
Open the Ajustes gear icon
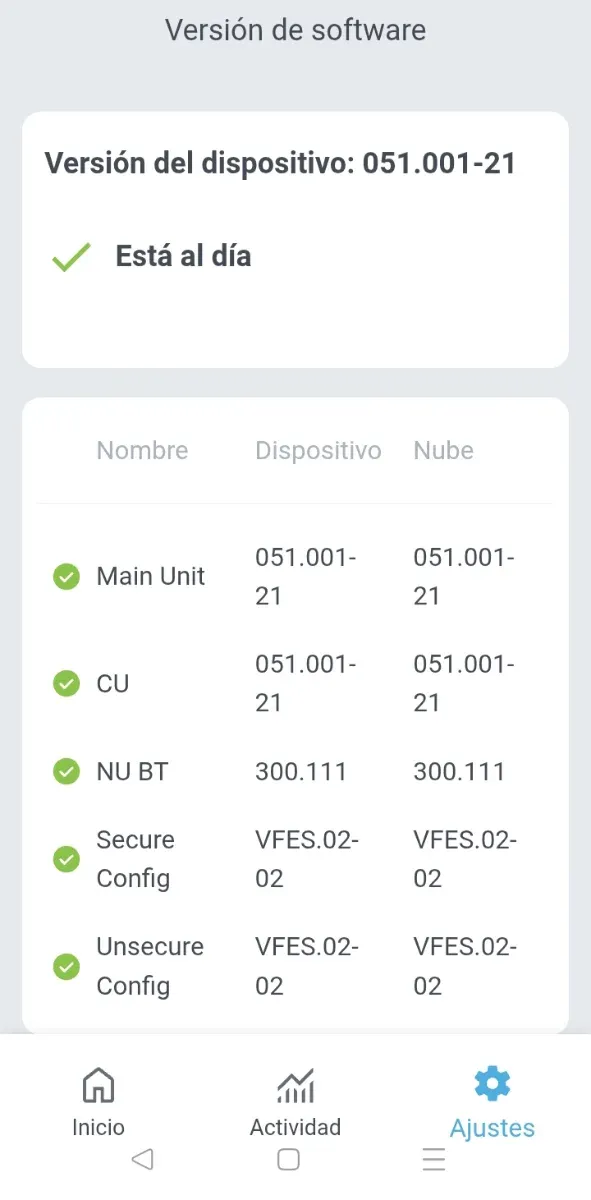click(x=491, y=1082)
